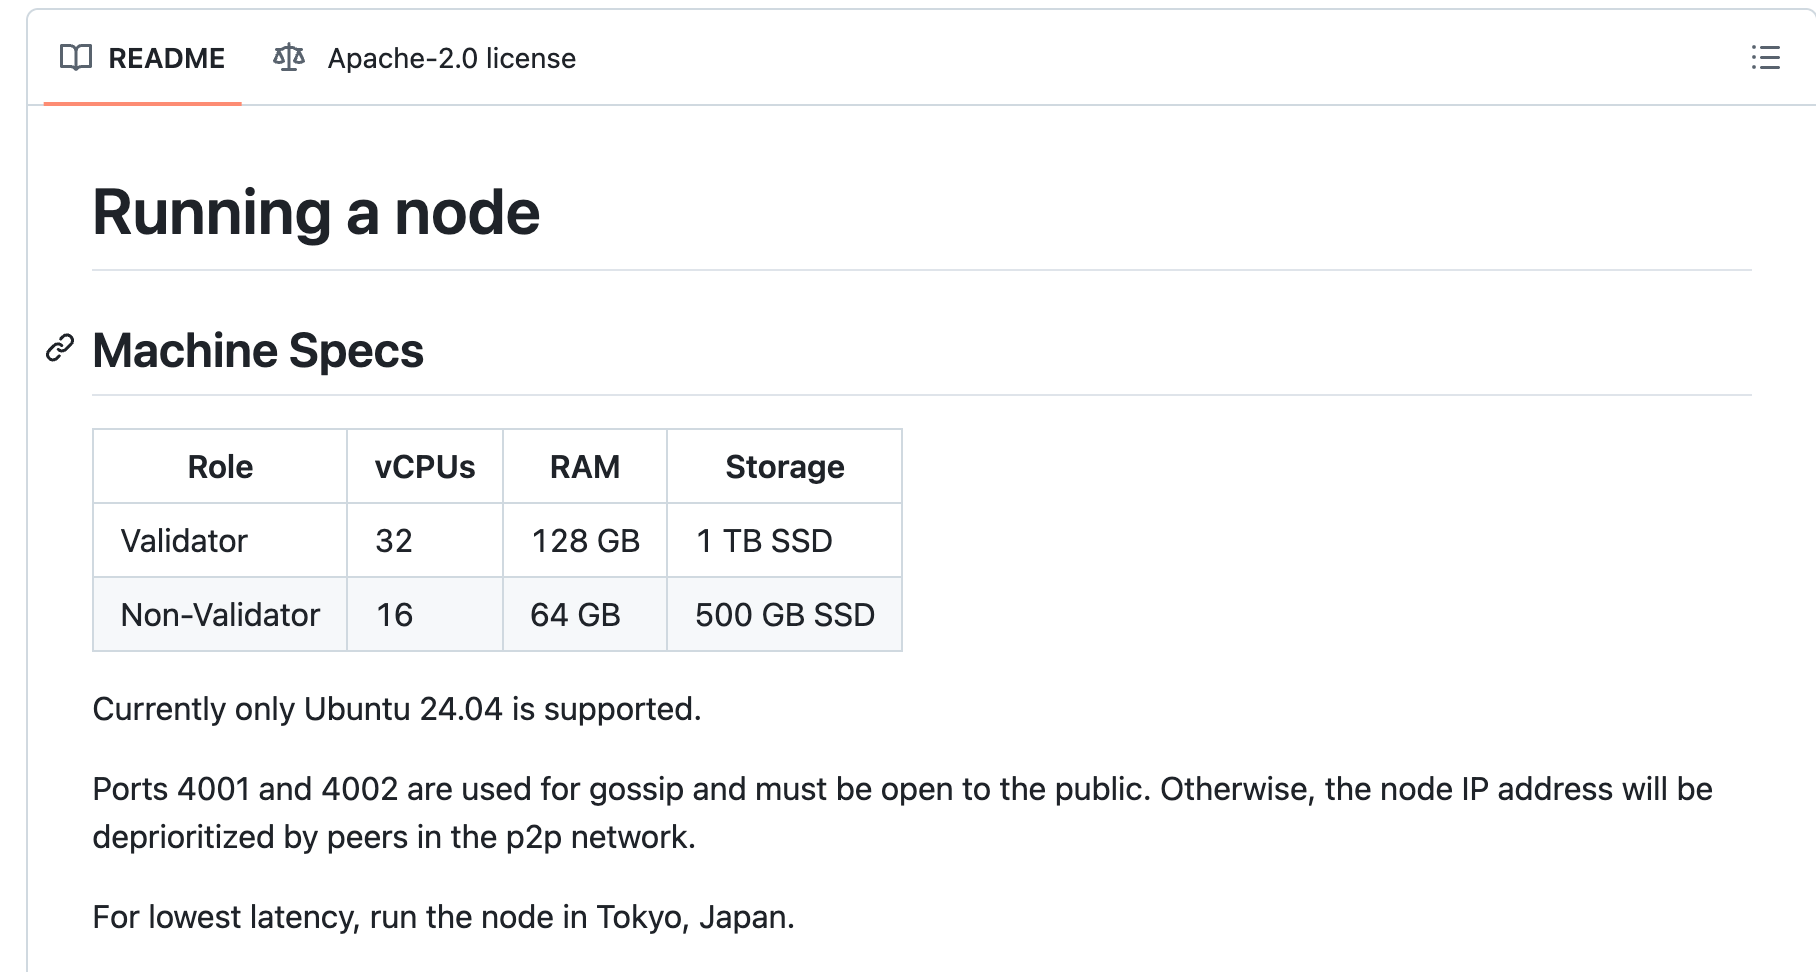Click the Ports 4001 and 4002 paragraph
Image resolution: width=1816 pixels, height=972 pixels.
point(902,813)
